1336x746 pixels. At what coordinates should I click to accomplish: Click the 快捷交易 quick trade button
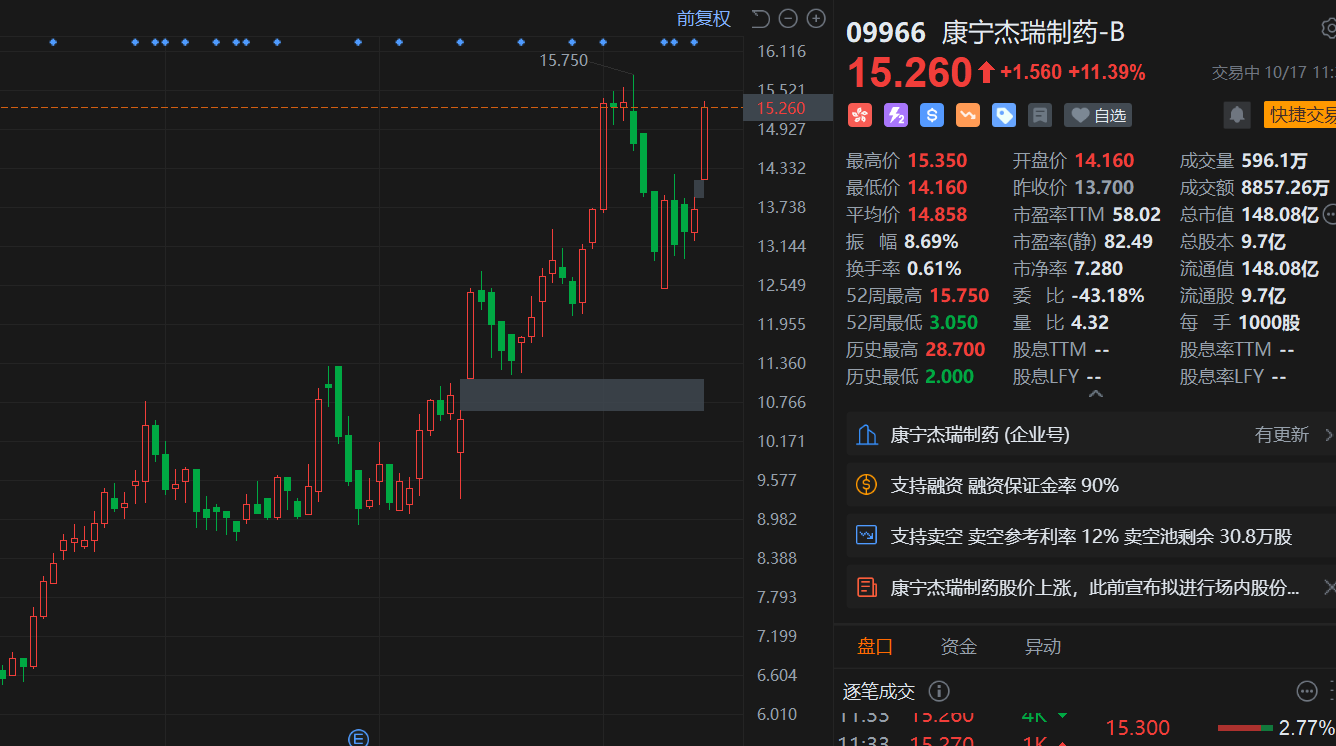1300,115
